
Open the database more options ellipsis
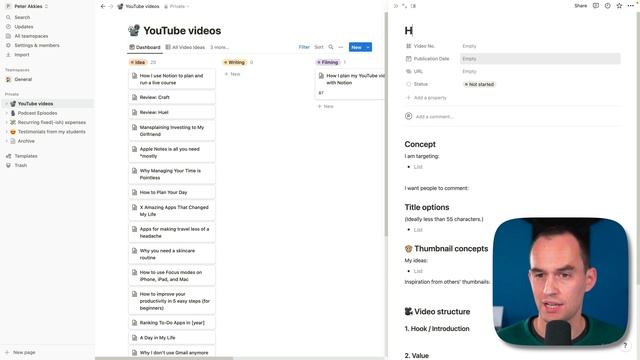coord(340,47)
